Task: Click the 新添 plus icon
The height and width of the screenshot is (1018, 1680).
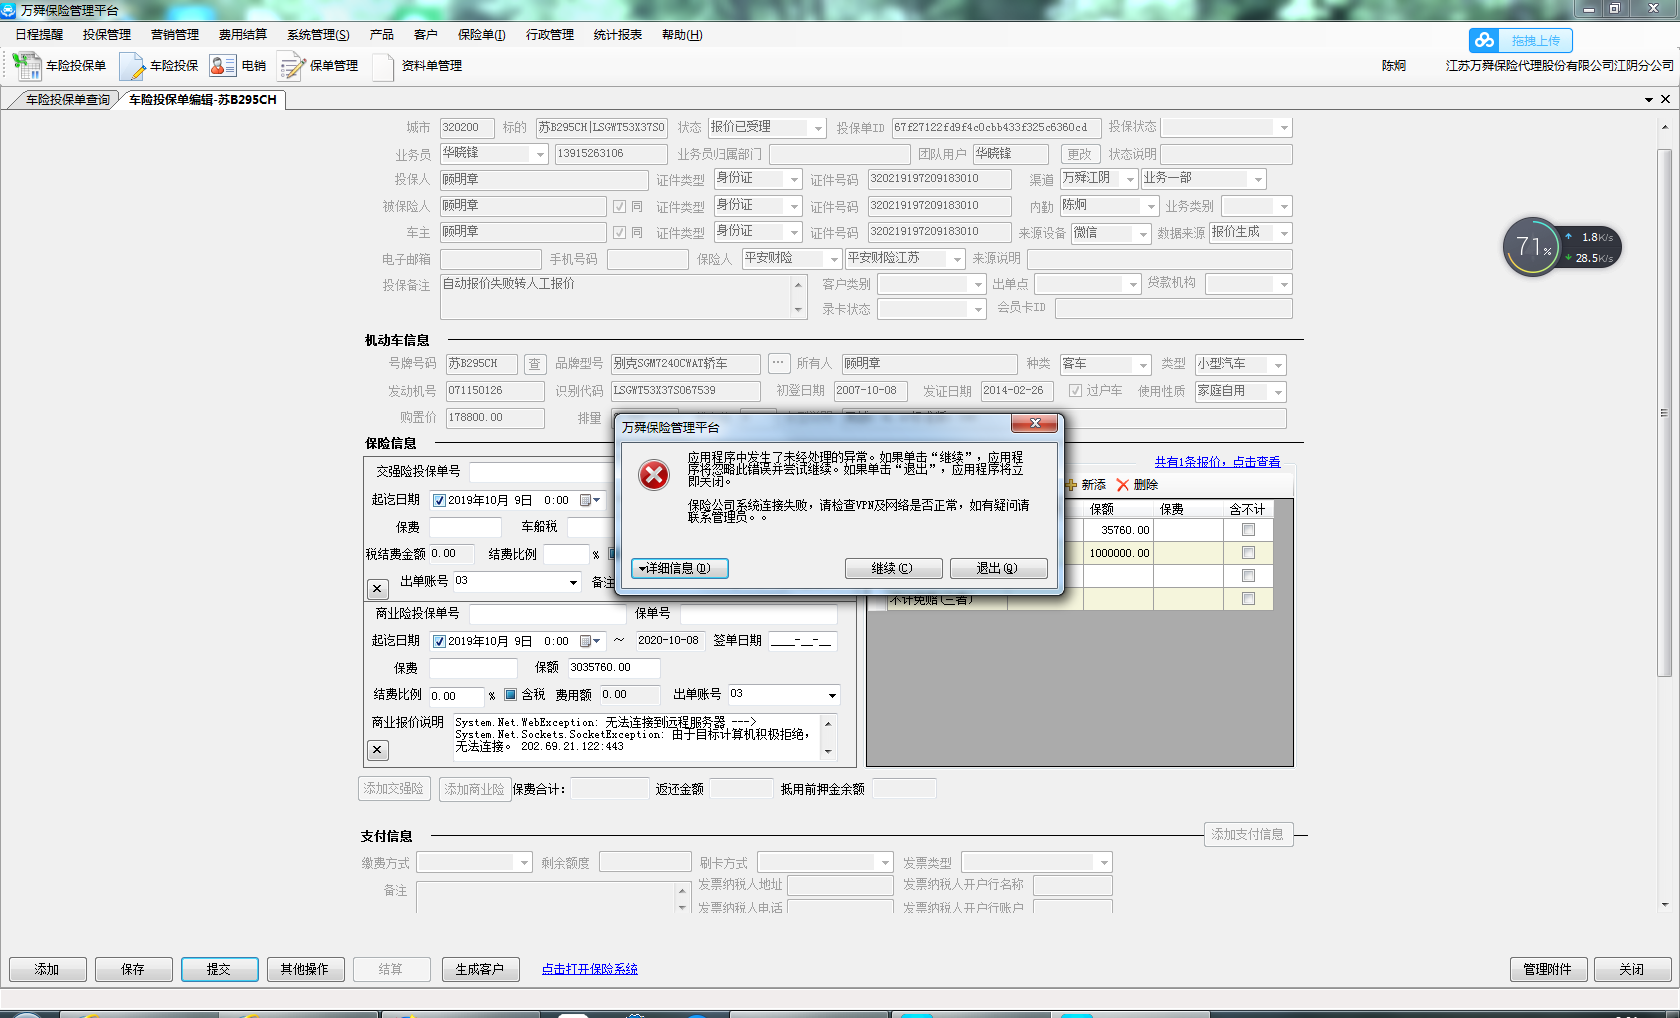Action: [x=1072, y=485]
